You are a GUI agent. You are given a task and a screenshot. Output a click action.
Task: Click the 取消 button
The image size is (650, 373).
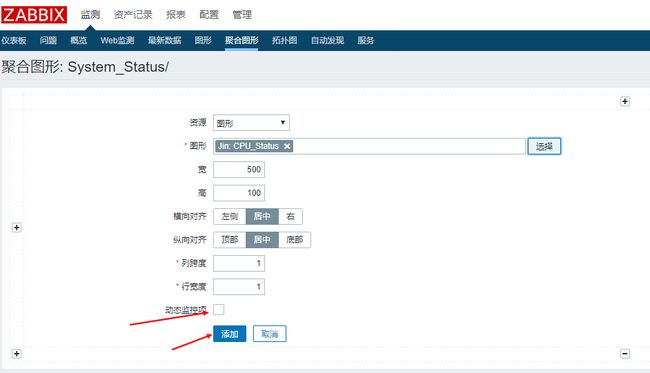click(269, 334)
